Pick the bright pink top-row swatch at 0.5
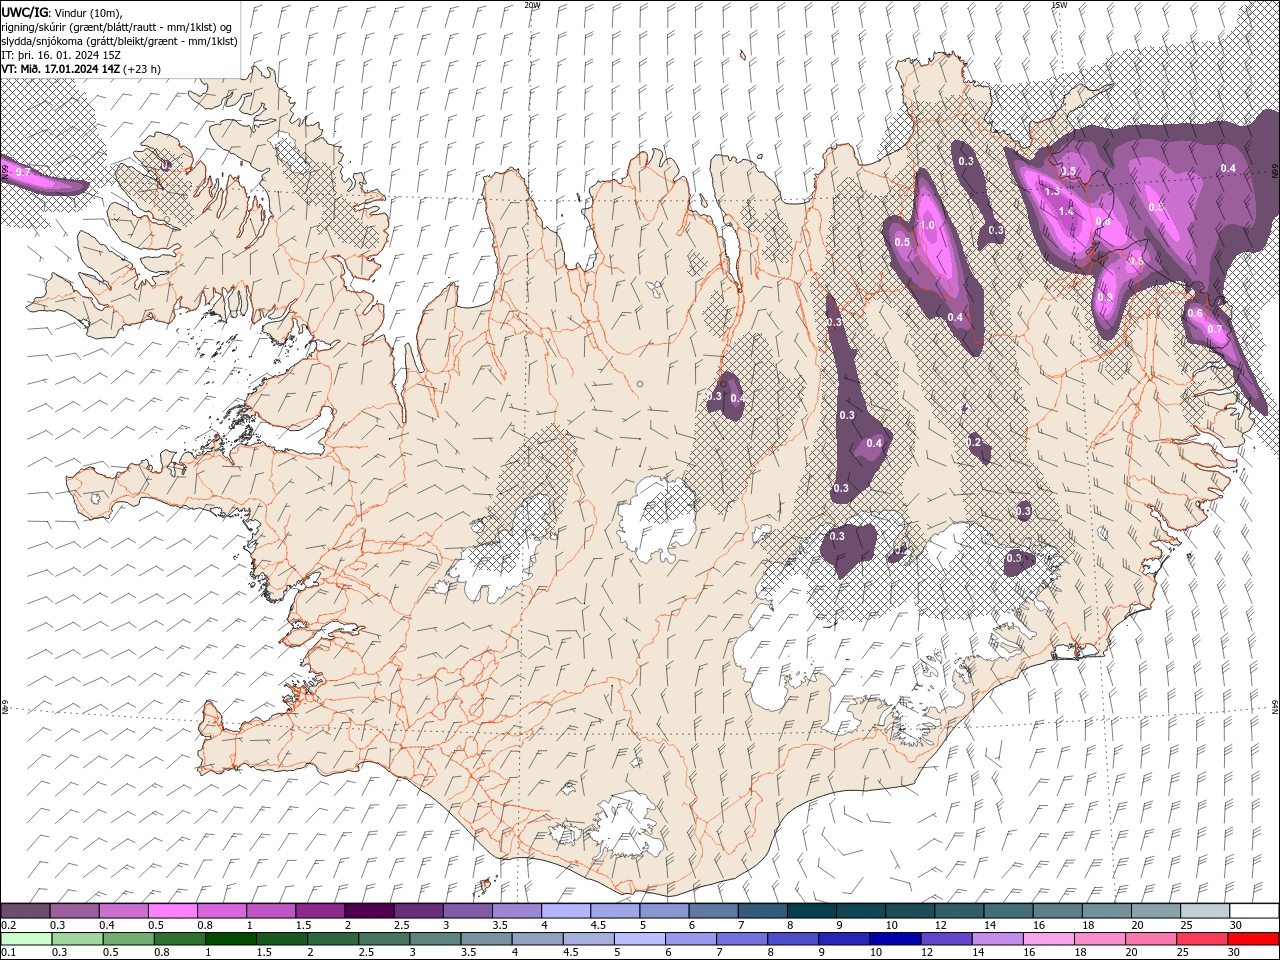 [x=172, y=911]
